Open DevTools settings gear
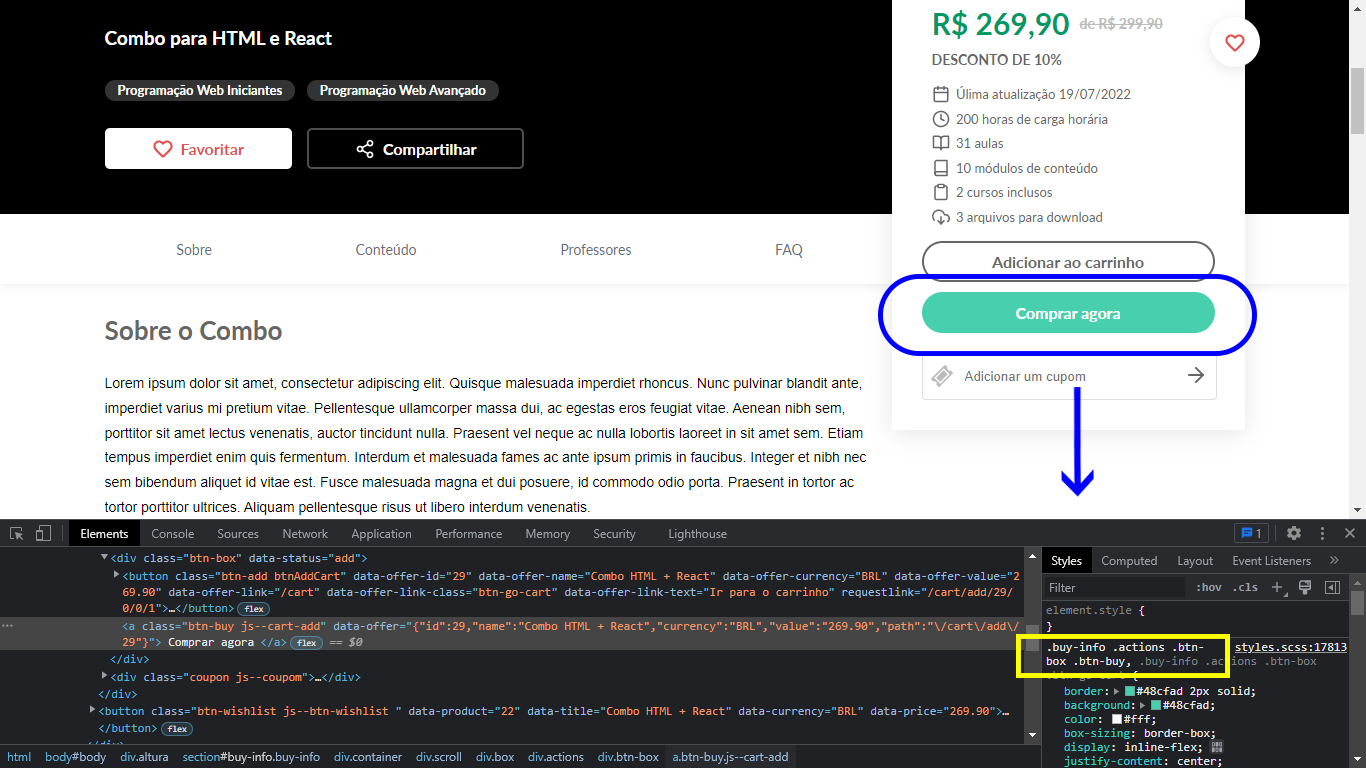 click(x=1294, y=533)
